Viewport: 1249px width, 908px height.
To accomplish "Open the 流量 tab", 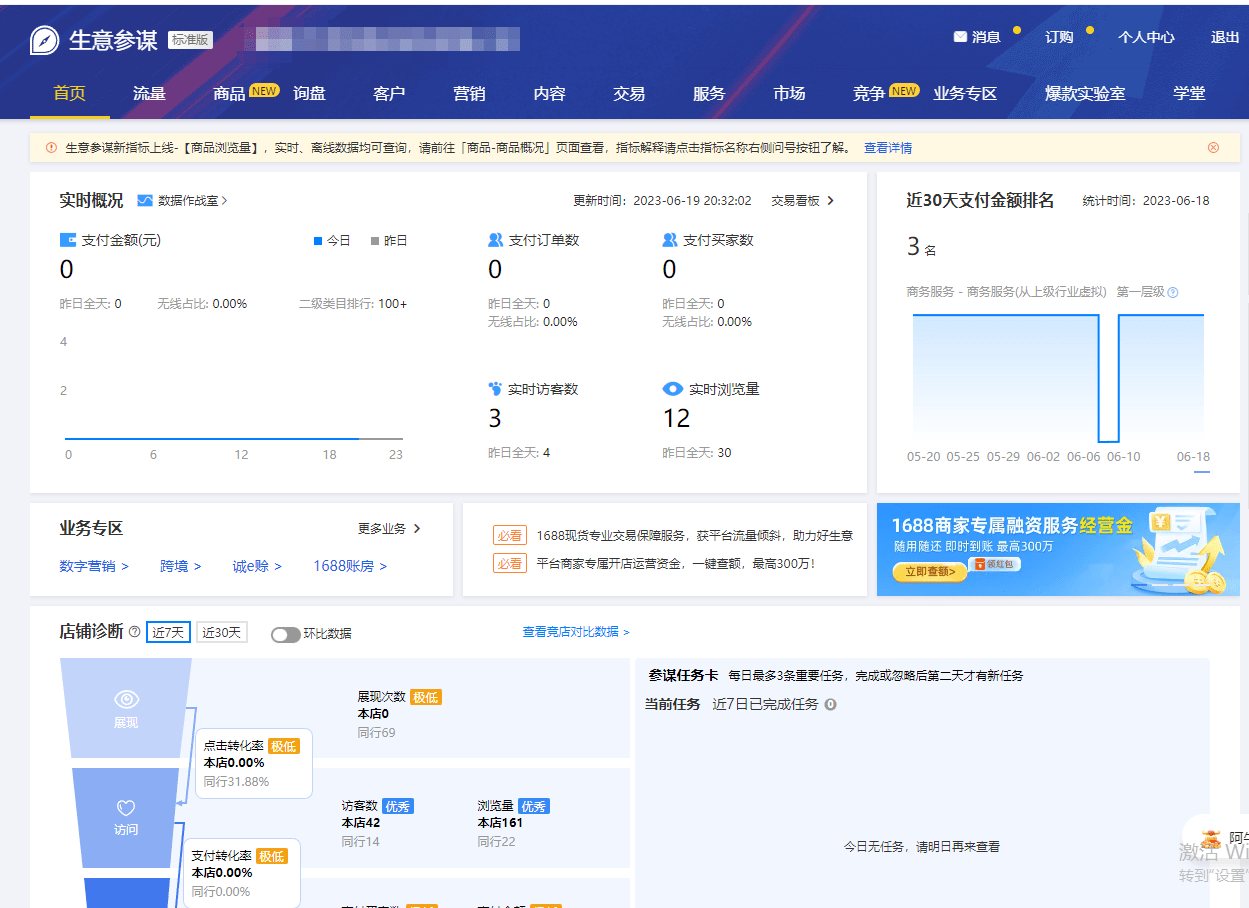I will (x=150, y=93).
